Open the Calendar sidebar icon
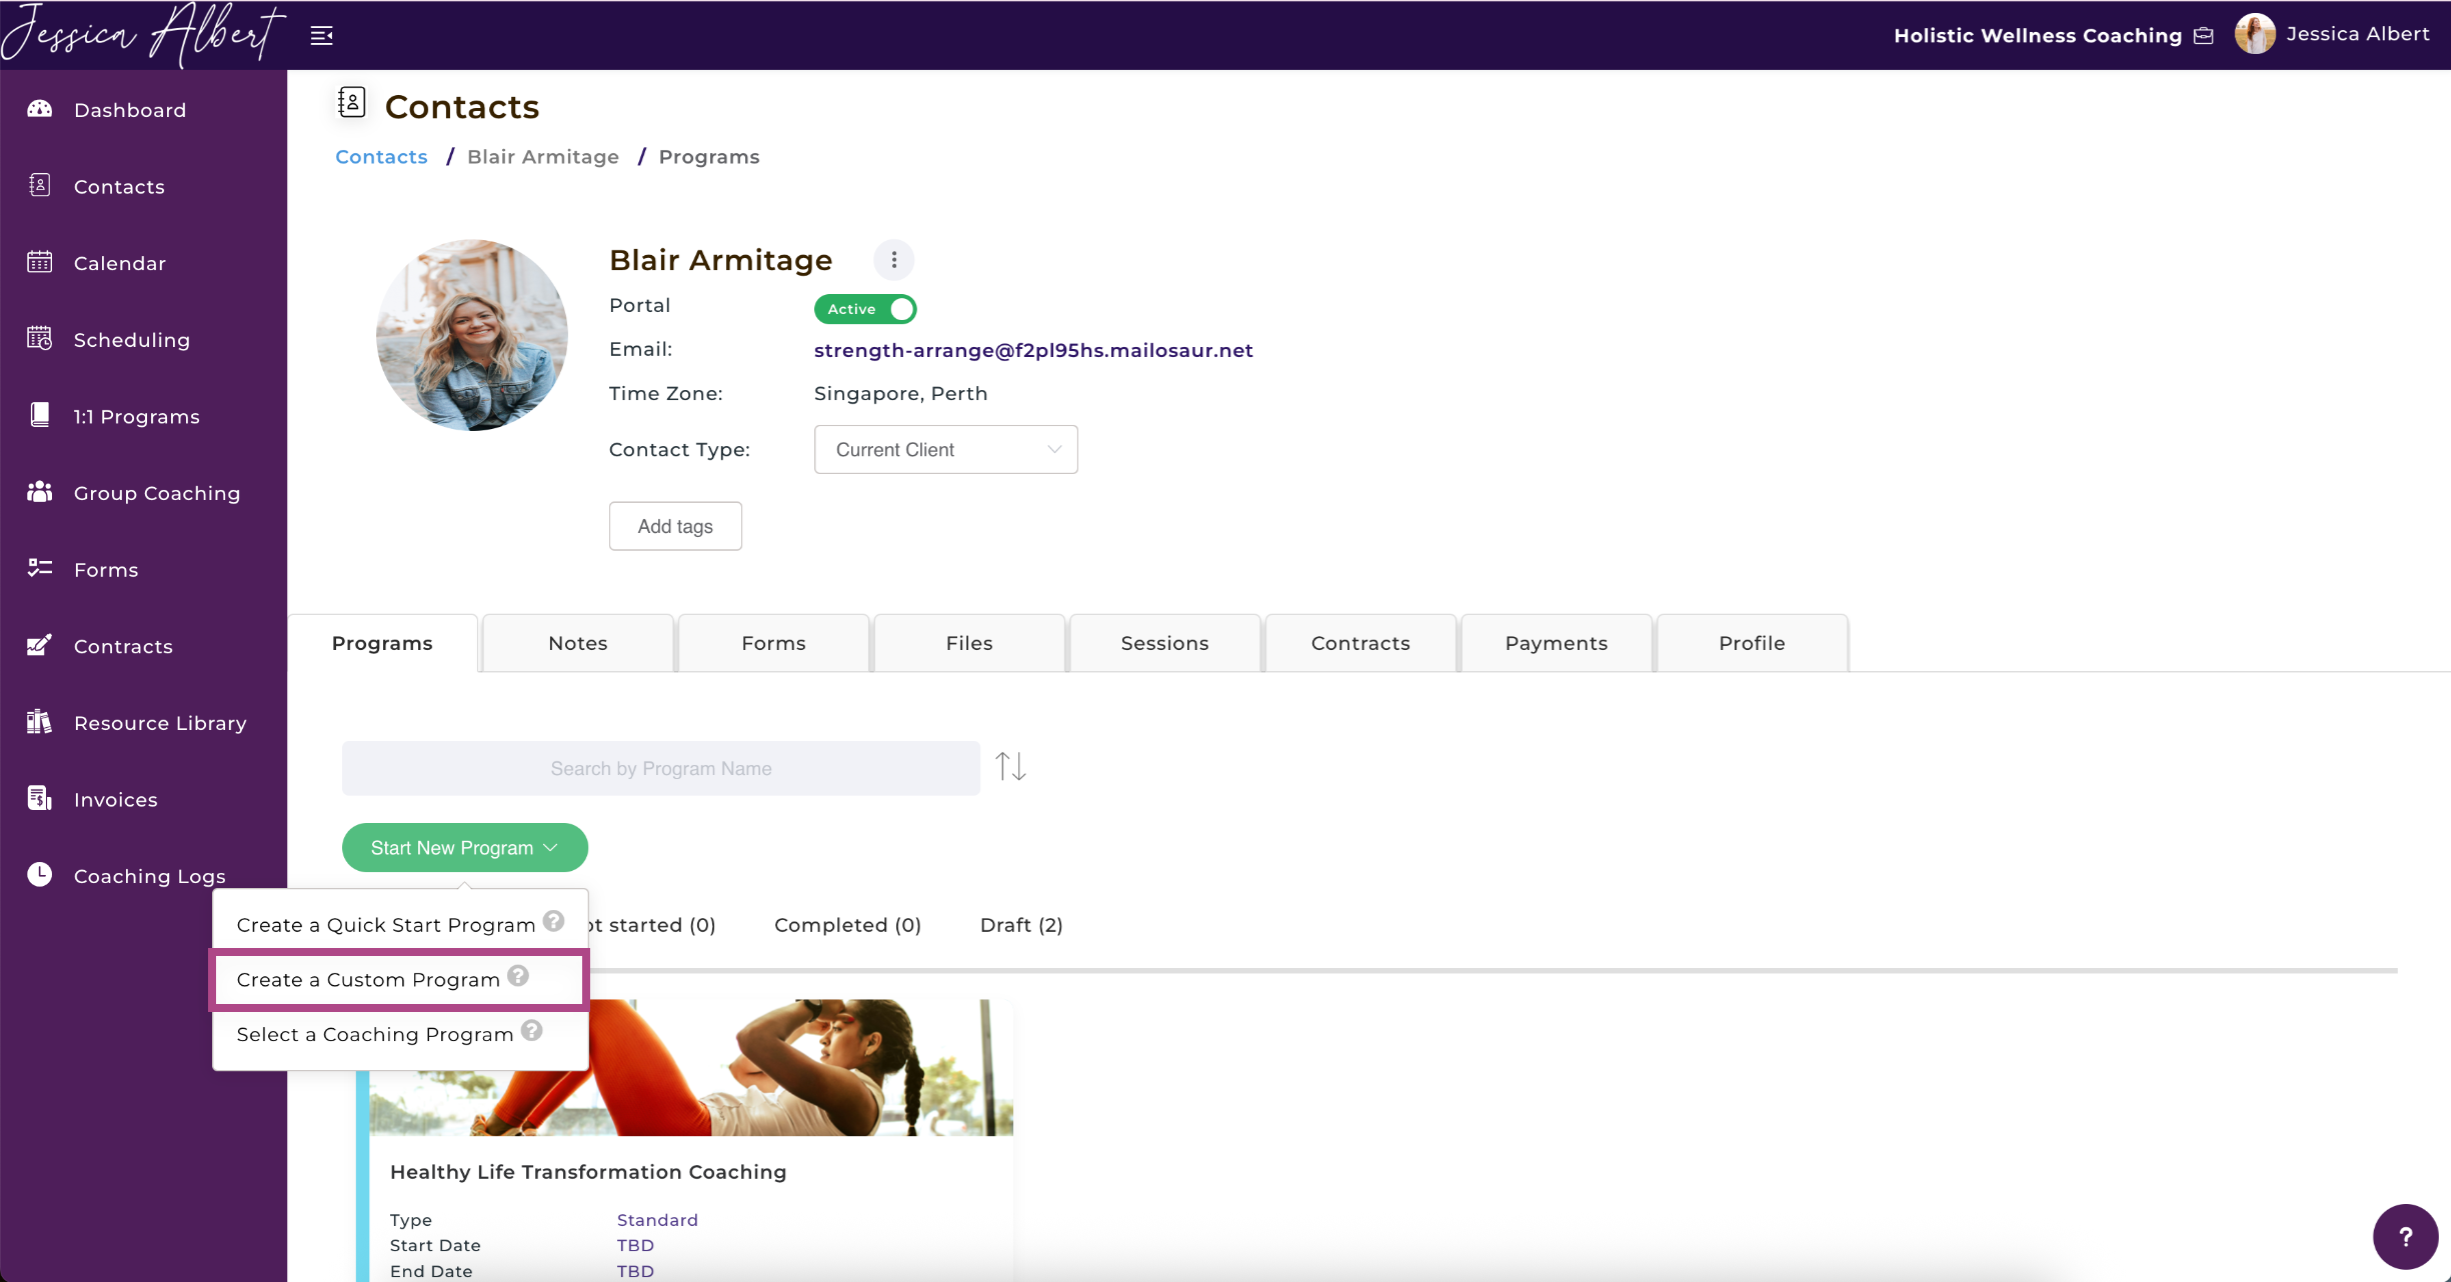2451x1282 pixels. (x=39, y=262)
